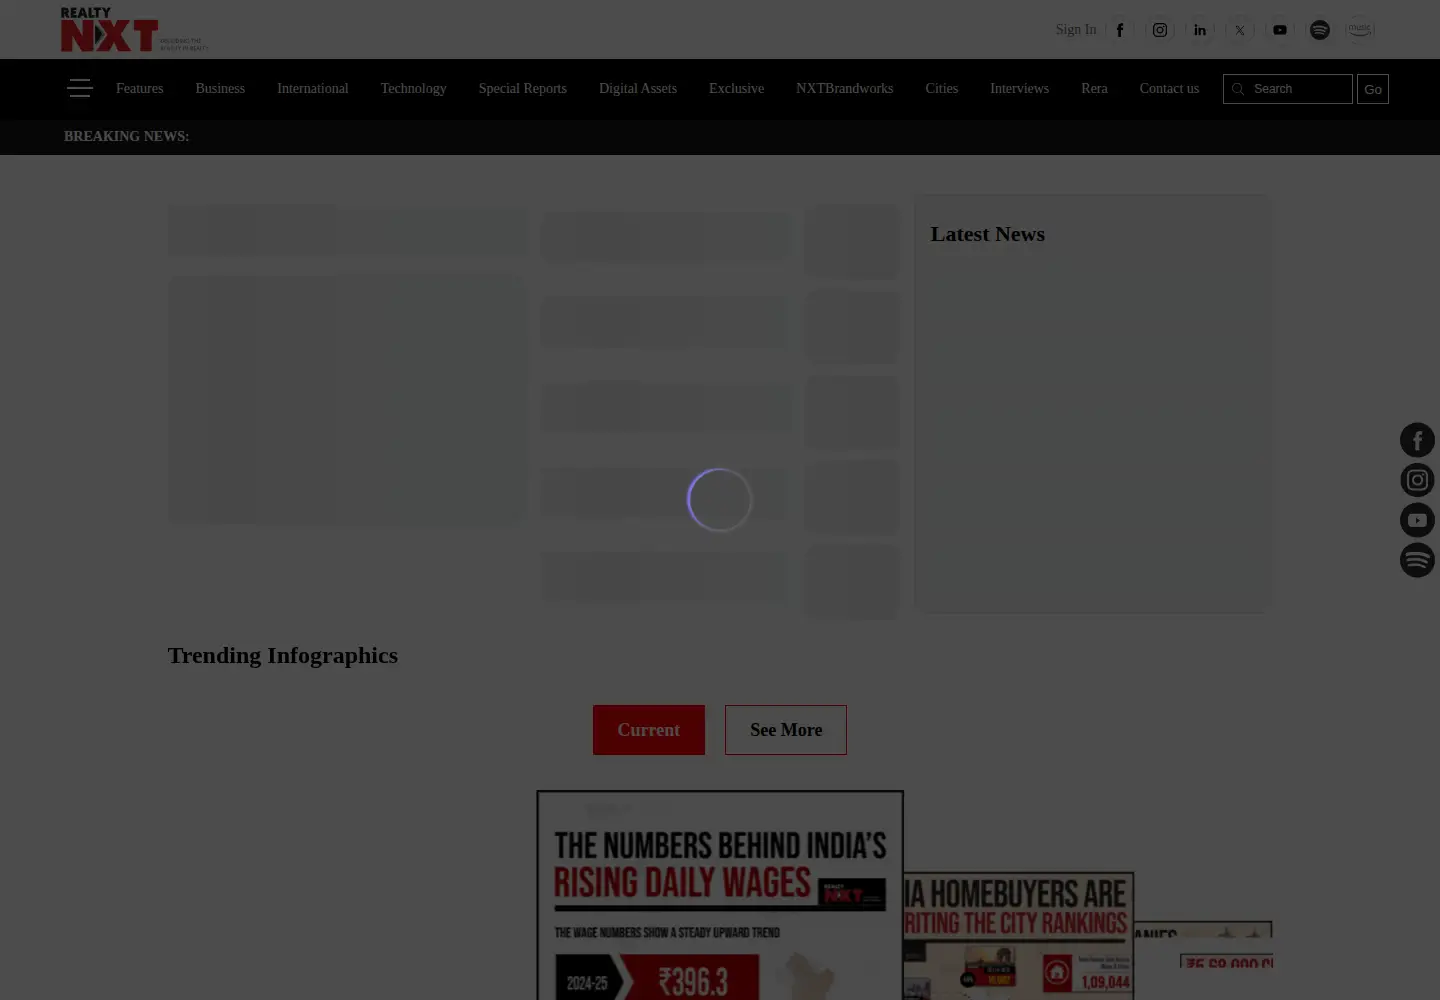Click the Sign In link
The image size is (1440, 1000).
click(1076, 30)
